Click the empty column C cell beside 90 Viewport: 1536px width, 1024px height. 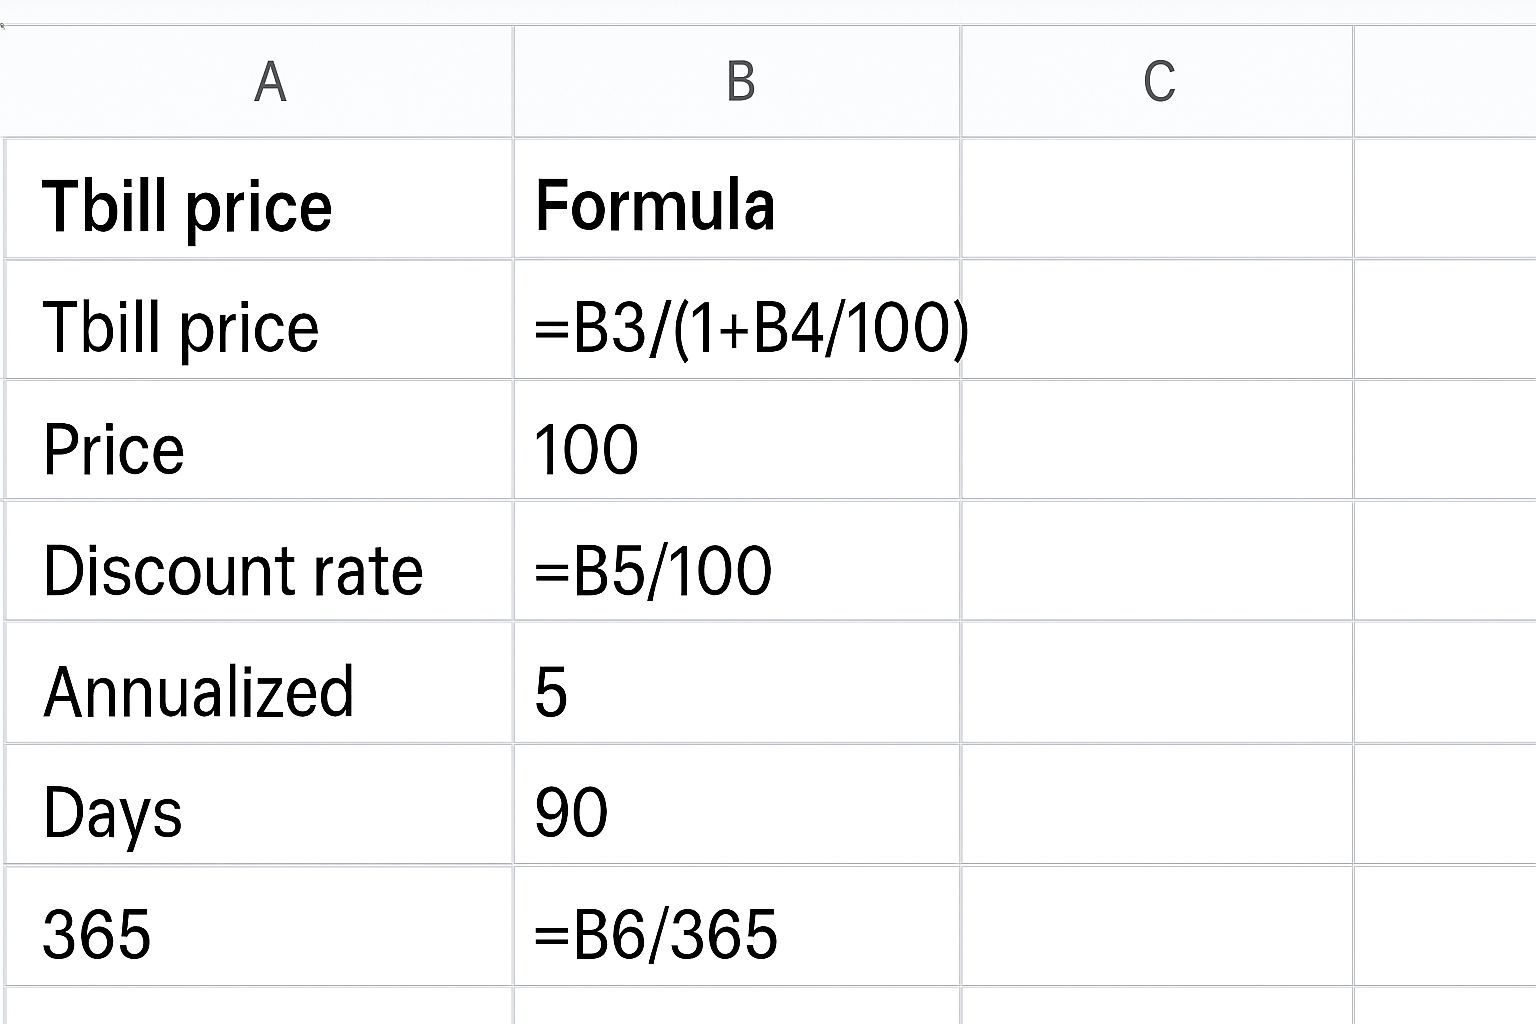click(x=1157, y=805)
